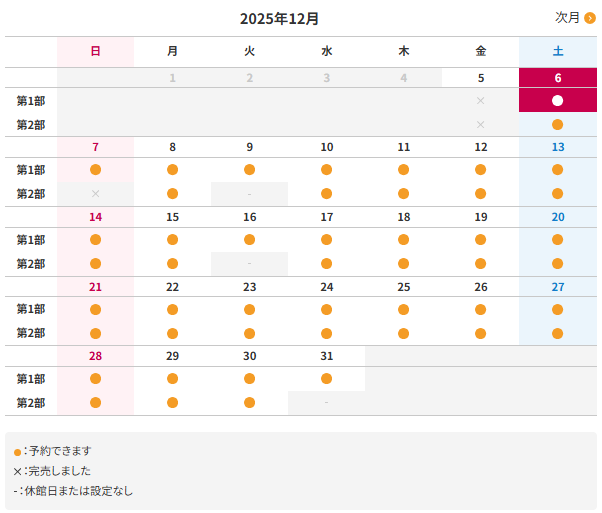Click the 日 Sunday column header
The height and width of the screenshot is (513, 602).
[x=95, y=51]
